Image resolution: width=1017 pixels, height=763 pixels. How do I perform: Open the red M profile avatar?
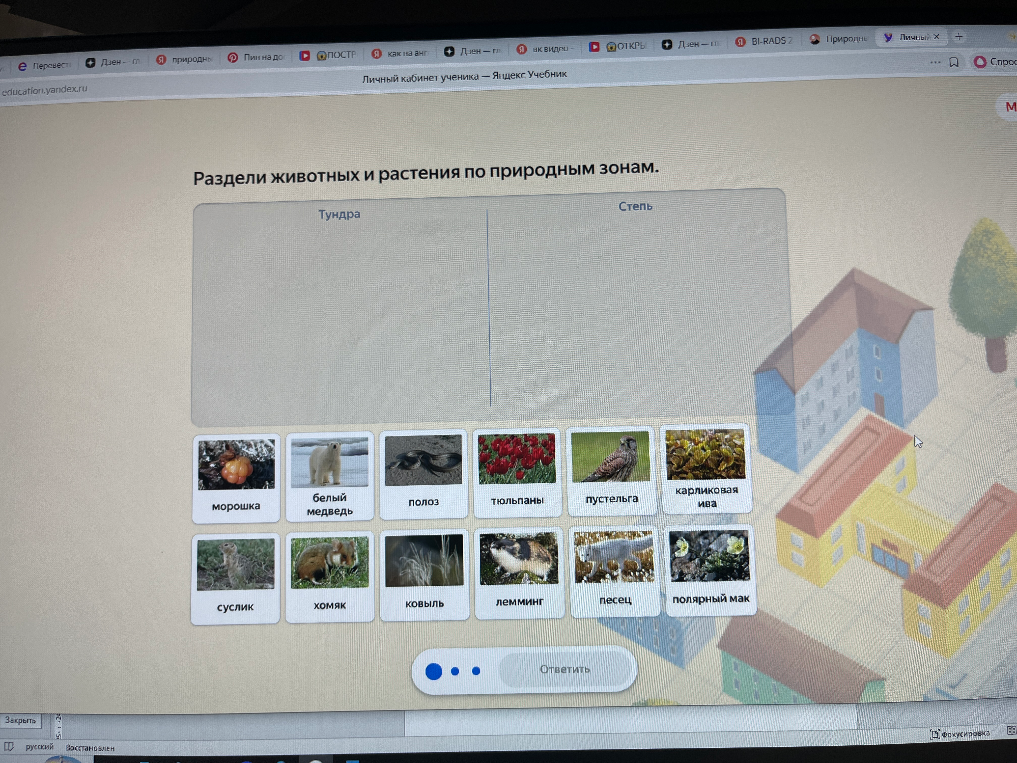[x=1009, y=107]
